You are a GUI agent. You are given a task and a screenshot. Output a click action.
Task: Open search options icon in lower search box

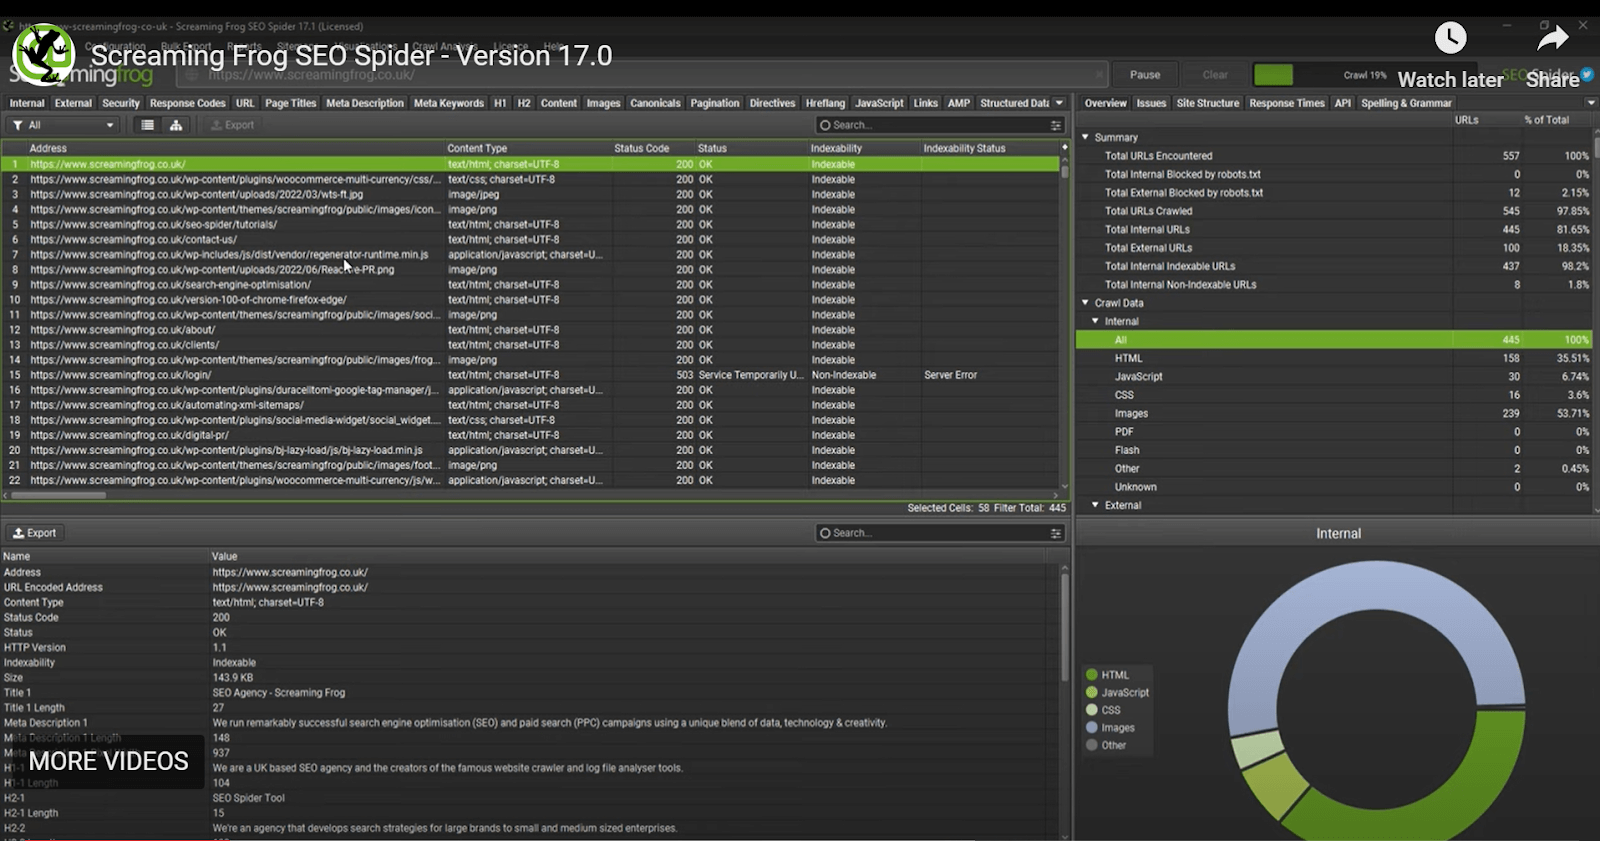tap(1056, 533)
